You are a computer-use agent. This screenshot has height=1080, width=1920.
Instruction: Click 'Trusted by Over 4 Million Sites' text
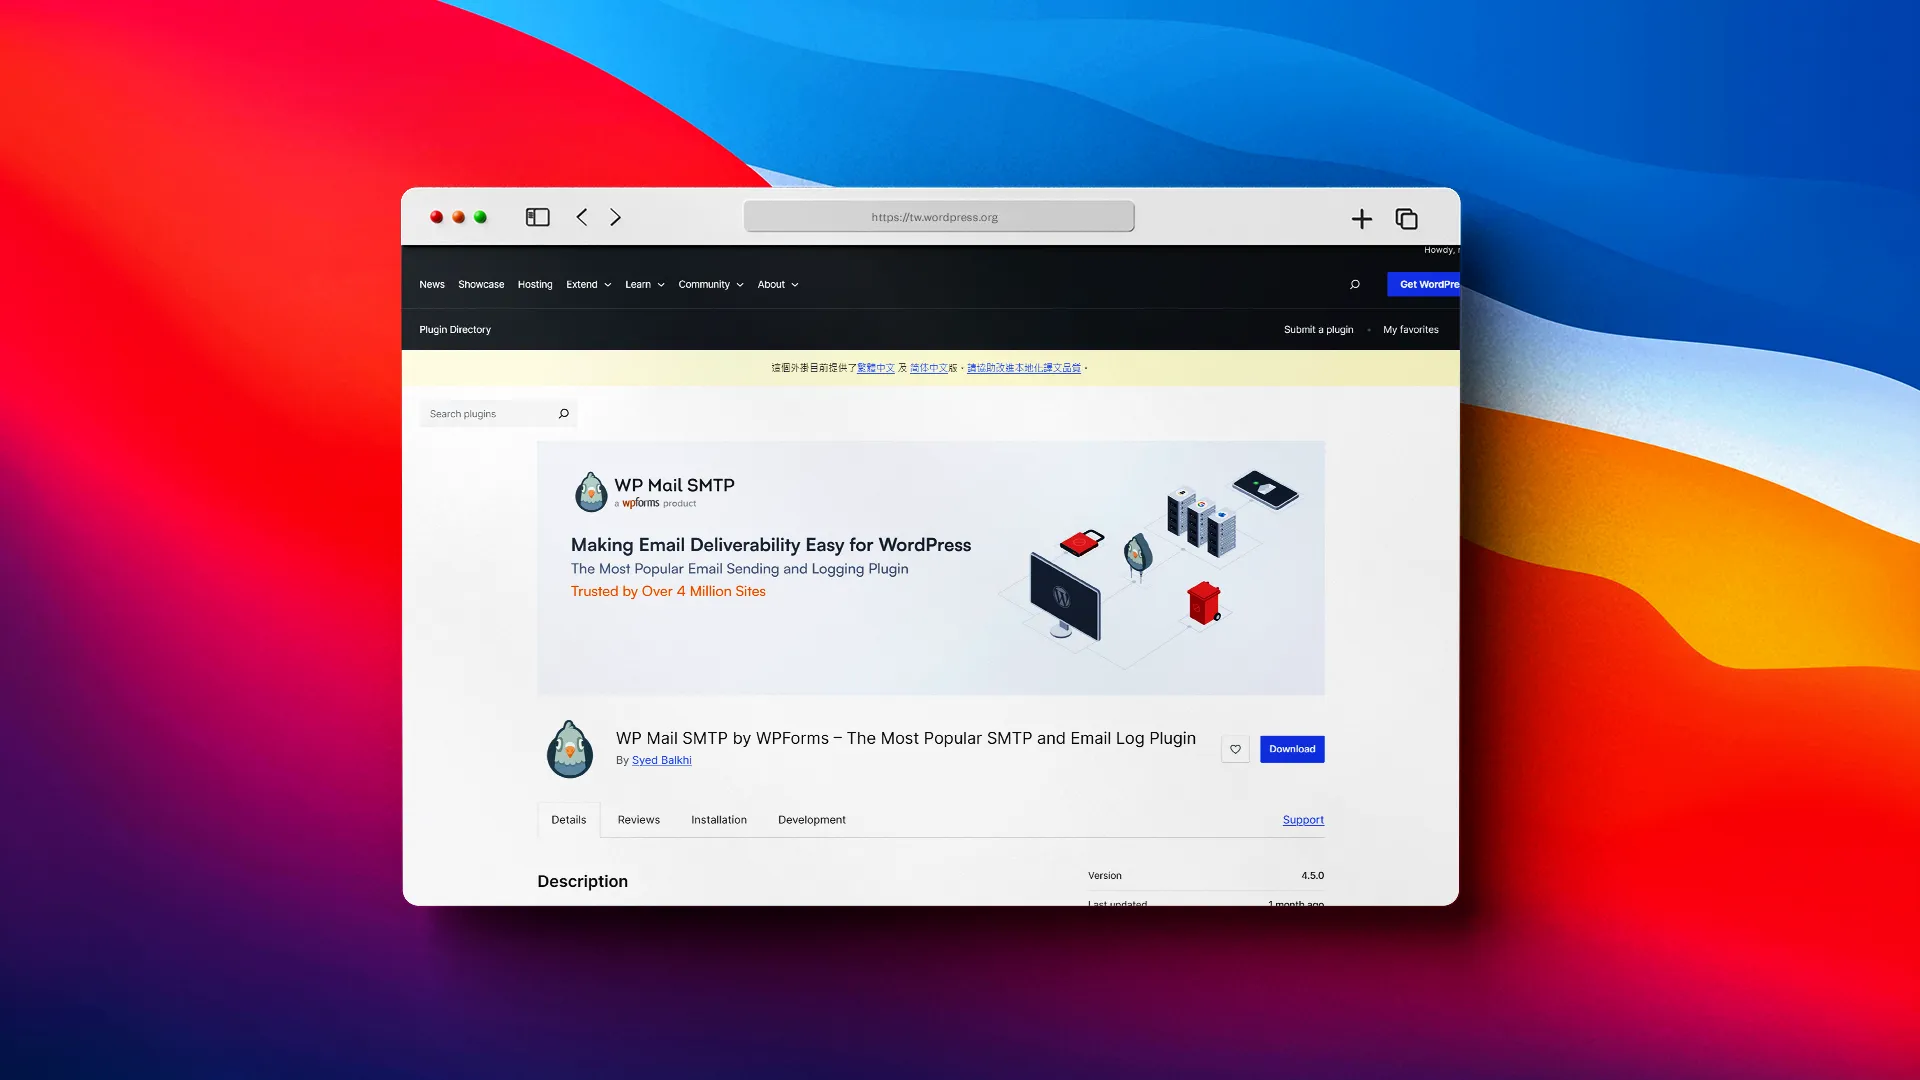point(668,592)
